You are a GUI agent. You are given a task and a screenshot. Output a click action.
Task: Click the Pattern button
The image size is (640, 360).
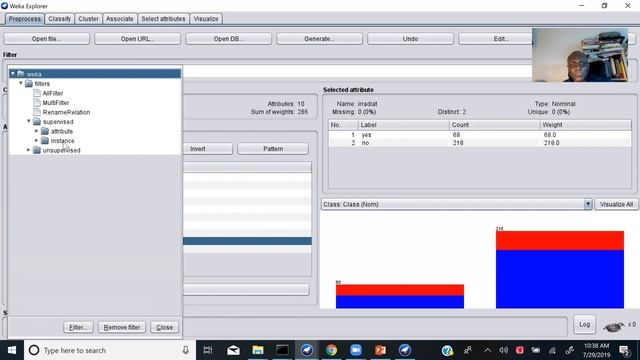(273, 149)
